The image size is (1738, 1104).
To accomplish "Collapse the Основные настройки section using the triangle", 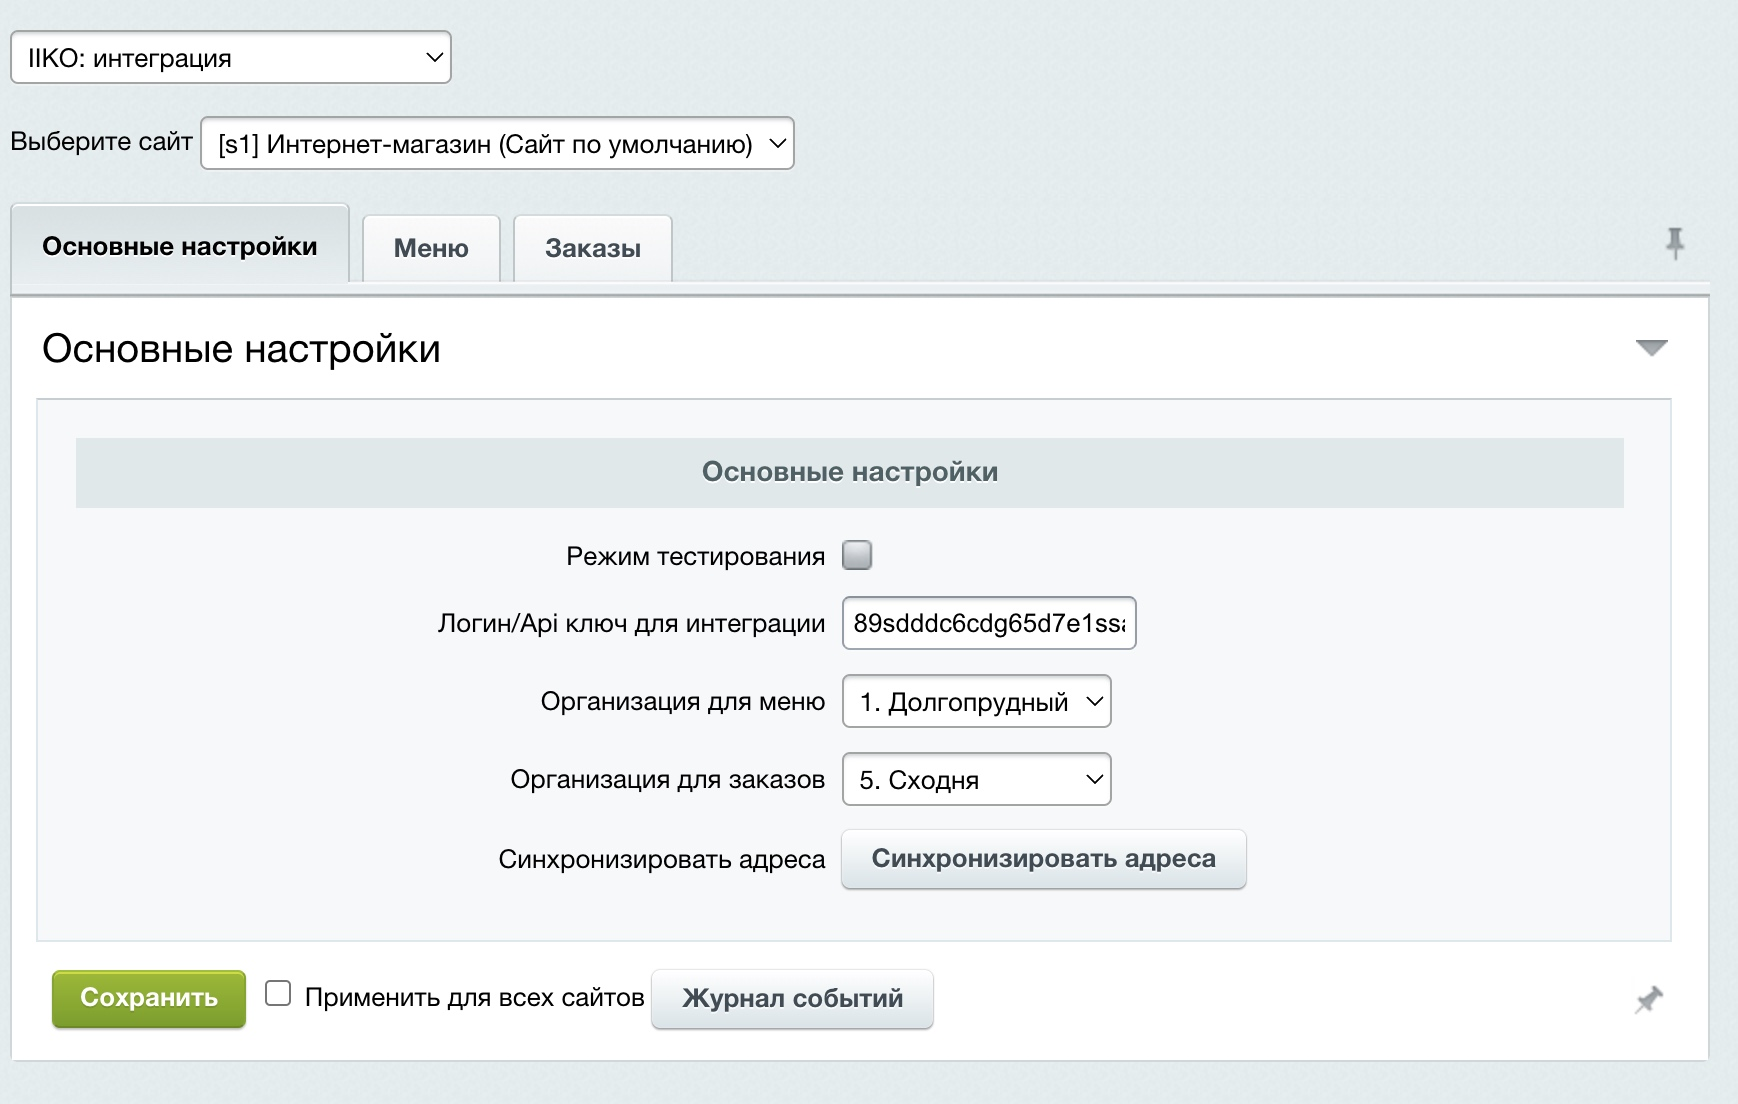I will [x=1651, y=348].
